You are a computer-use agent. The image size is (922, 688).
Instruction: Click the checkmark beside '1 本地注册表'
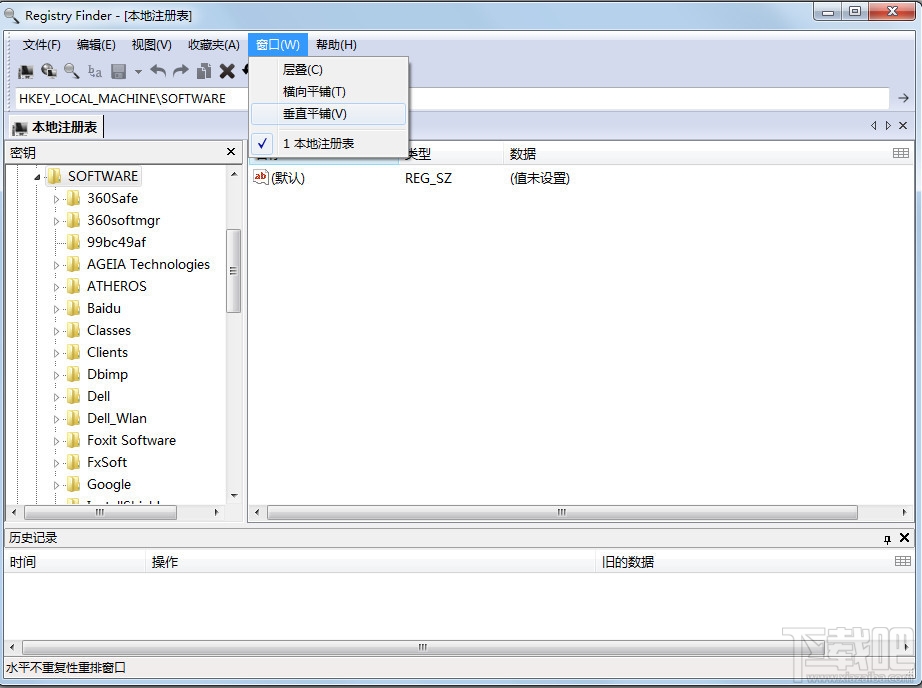pyautogui.click(x=261, y=143)
